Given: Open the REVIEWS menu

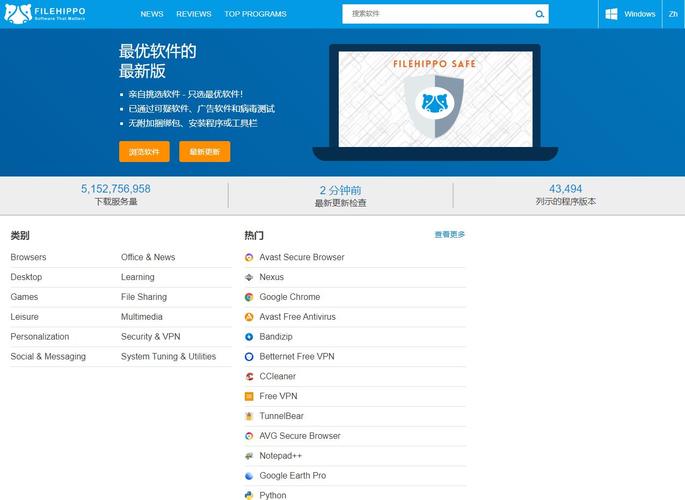Looking at the screenshot, I should (x=194, y=14).
